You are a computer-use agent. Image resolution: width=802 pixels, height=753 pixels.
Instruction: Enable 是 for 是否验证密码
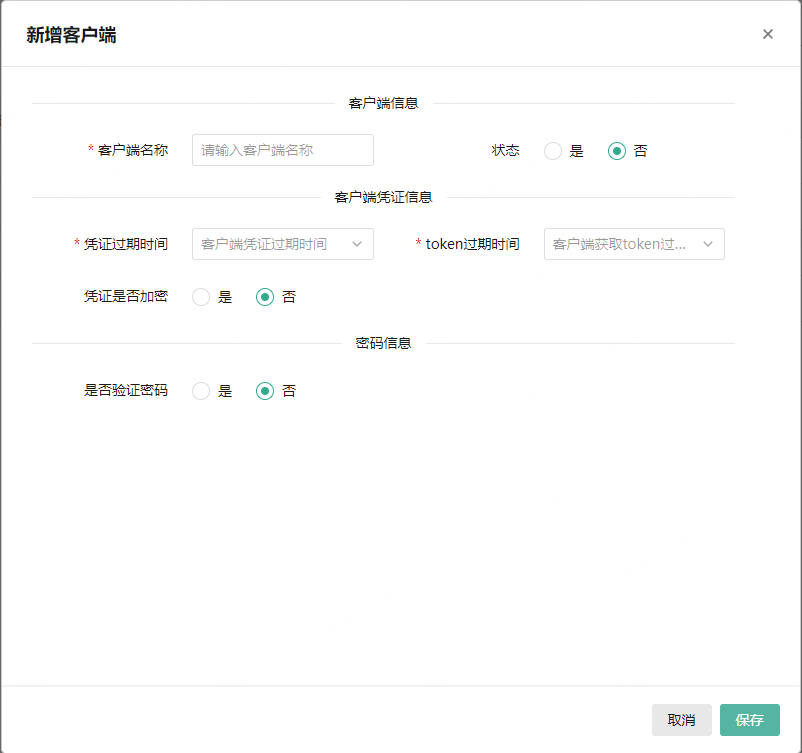[x=200, y=391]
